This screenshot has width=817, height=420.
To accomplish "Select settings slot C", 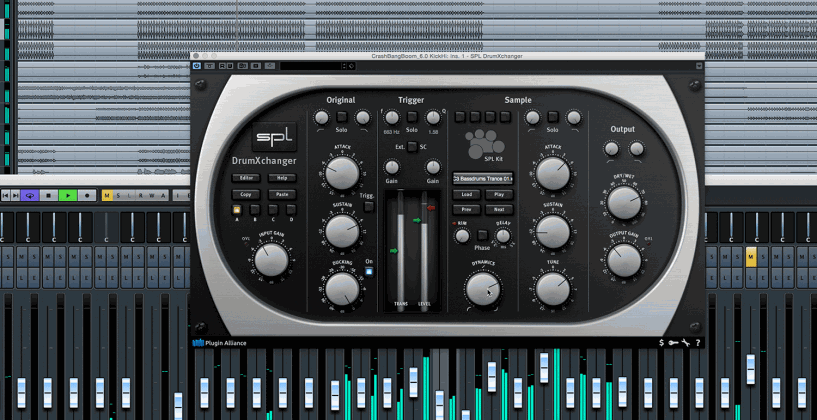I will click(273, 210).
